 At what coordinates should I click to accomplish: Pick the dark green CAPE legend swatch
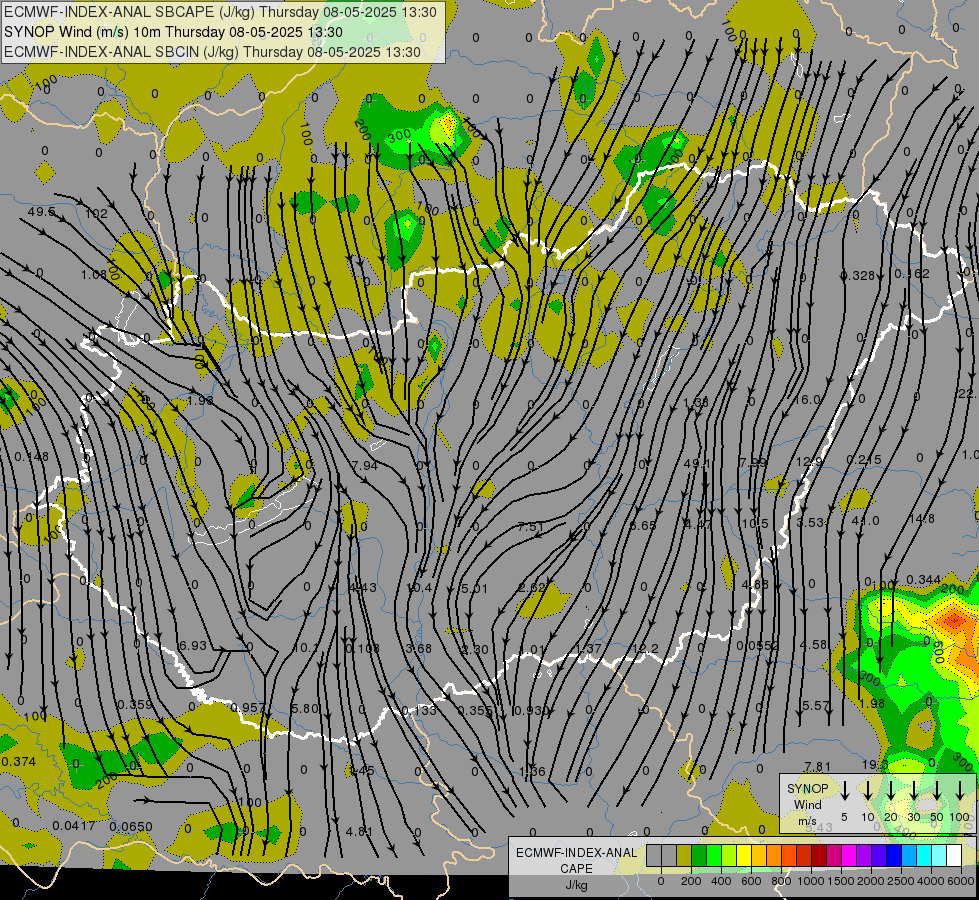[x=699, y=855]
